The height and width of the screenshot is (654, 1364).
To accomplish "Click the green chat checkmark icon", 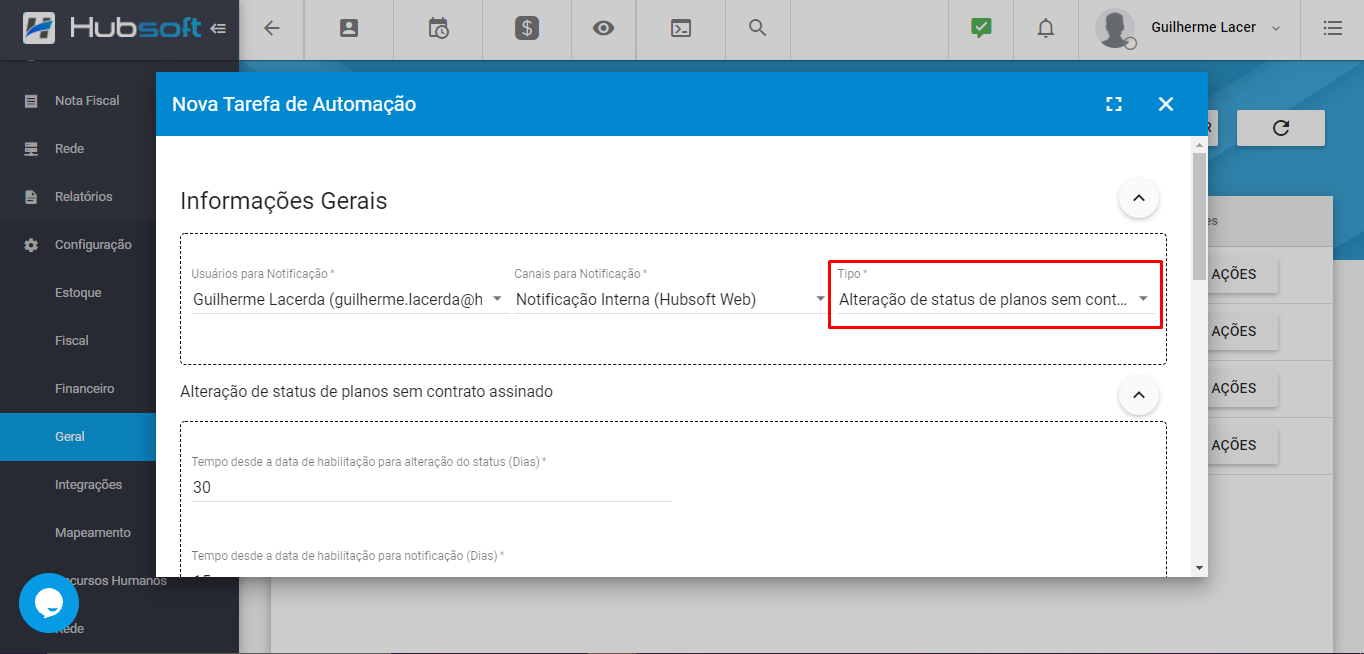I will [x=981, y=28].
